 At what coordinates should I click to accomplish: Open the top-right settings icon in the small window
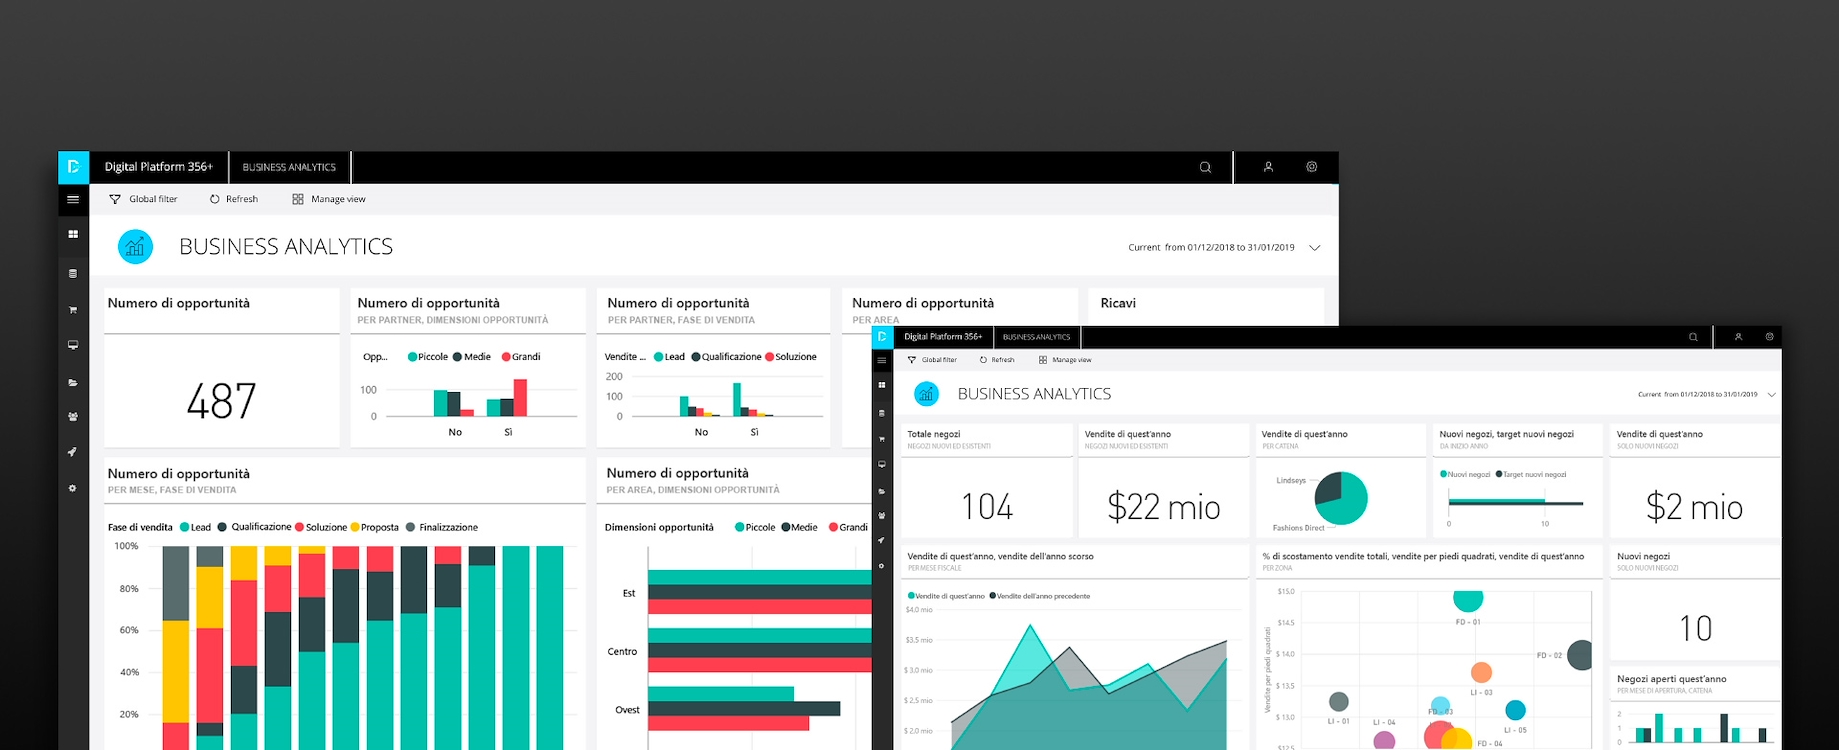pyautogui.click(x=1769, y=337)
